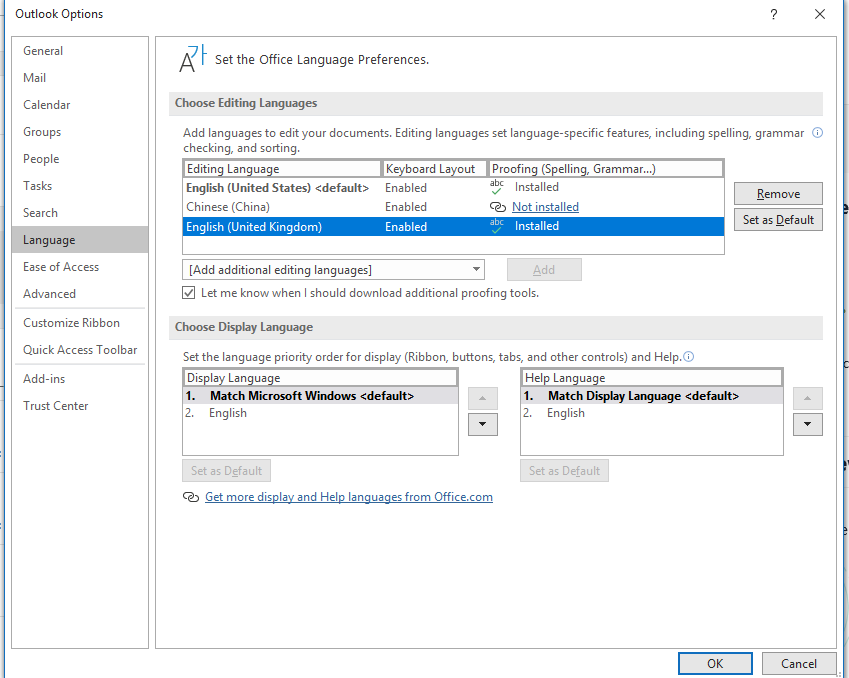Click Set as Default under Help Language list
This screenshot has width=849, height=678.
(564, 471)
